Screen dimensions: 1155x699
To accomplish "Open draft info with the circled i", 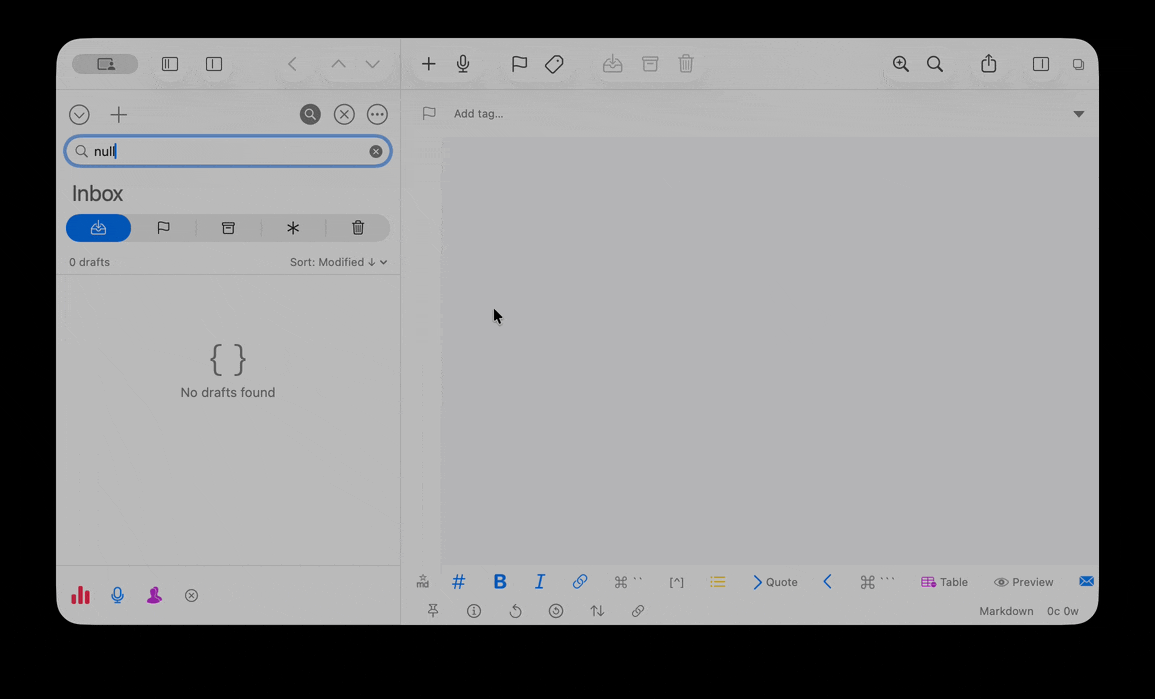I will (474, 611).
